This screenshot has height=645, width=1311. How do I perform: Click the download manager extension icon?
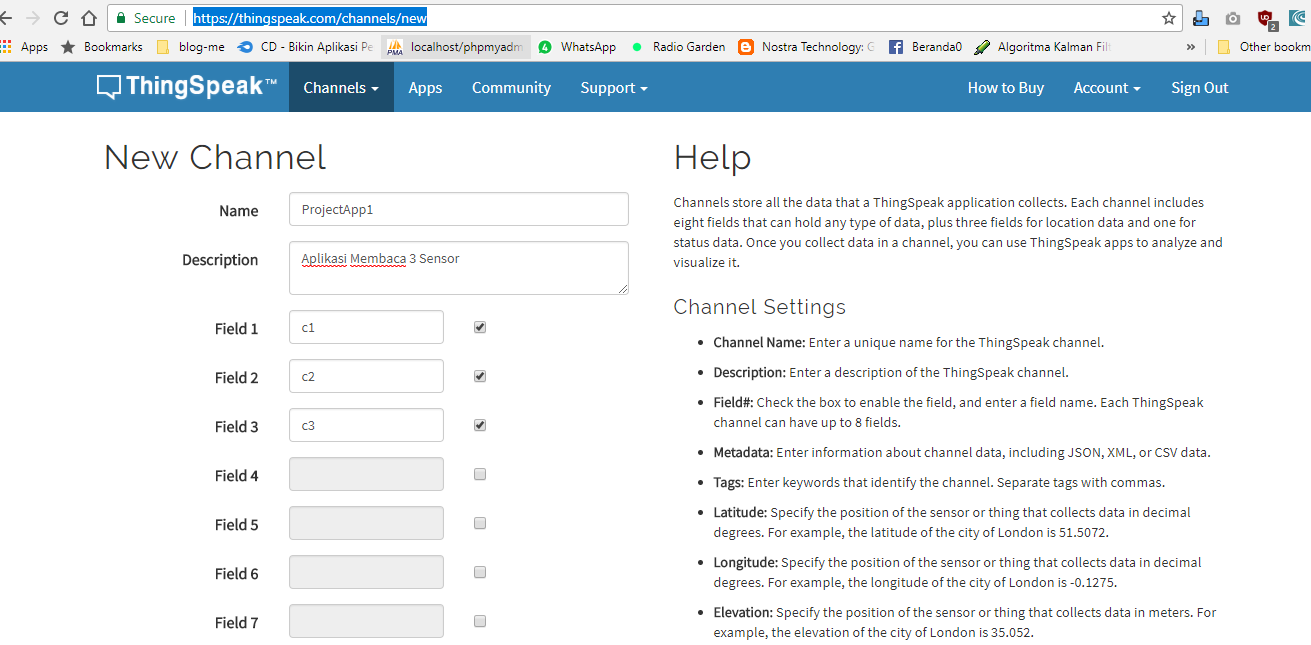(x=1201, y=18)
